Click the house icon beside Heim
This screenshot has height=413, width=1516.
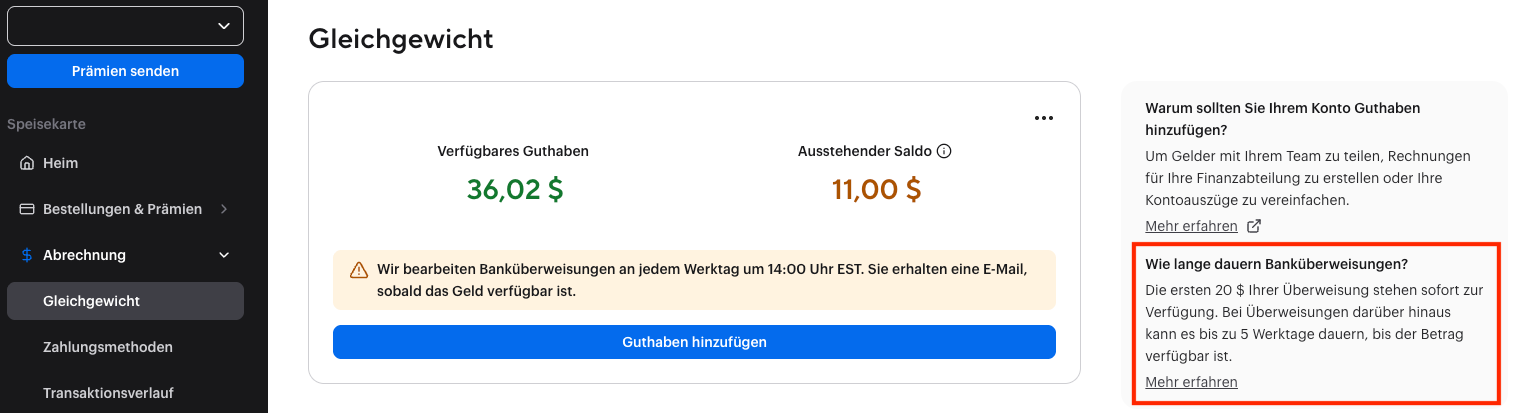[27, 163]
